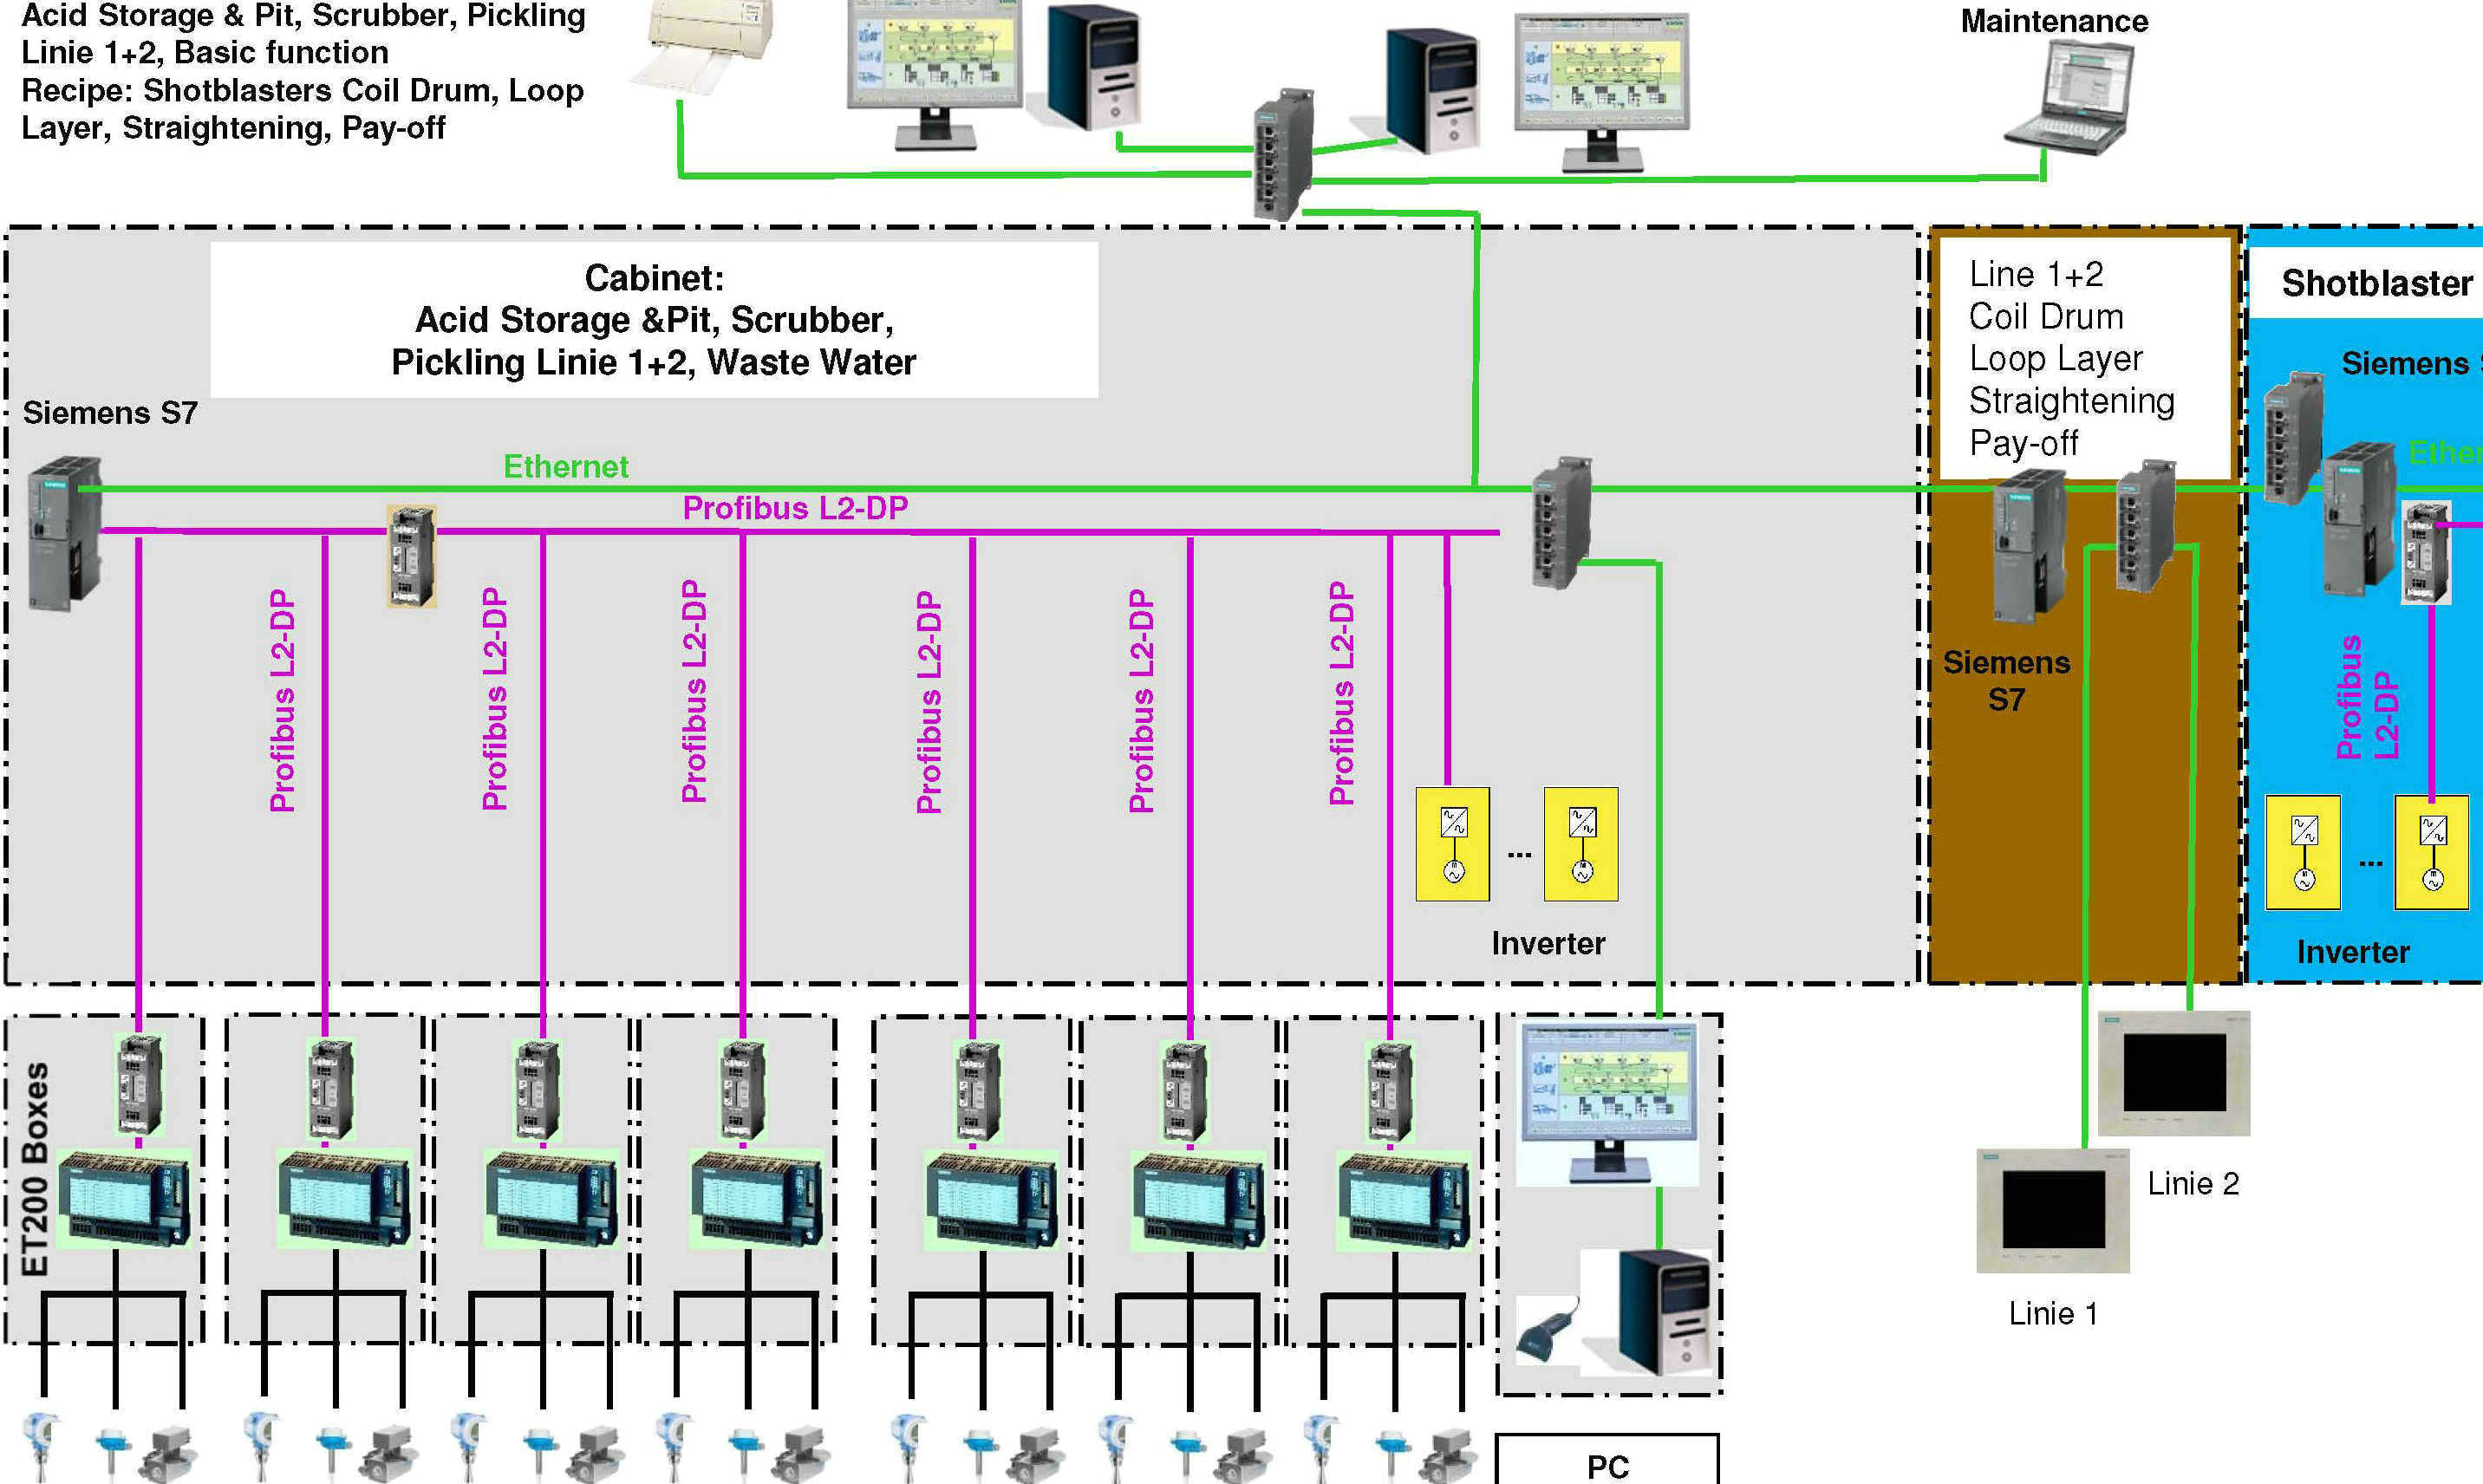Click the PC label box at bottom

coord(1607,1464)
